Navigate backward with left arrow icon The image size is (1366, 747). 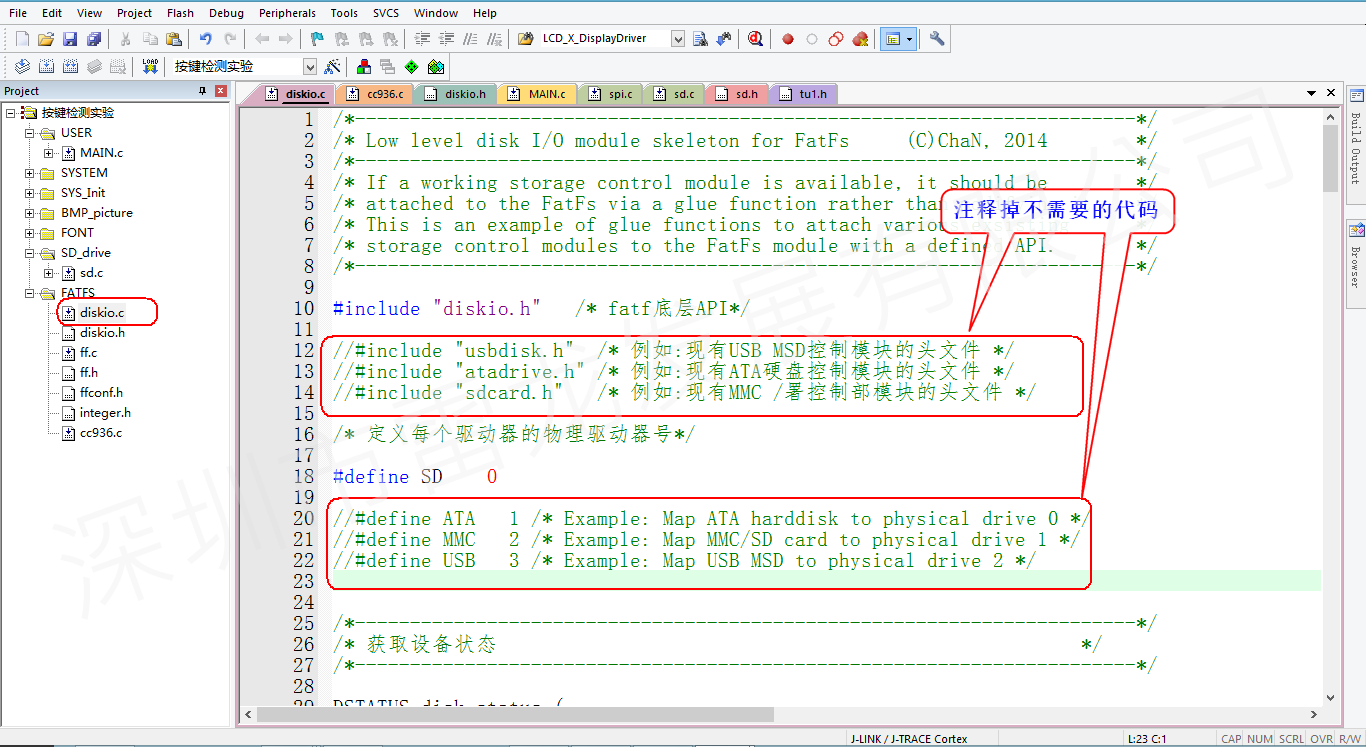coord(262,39)
